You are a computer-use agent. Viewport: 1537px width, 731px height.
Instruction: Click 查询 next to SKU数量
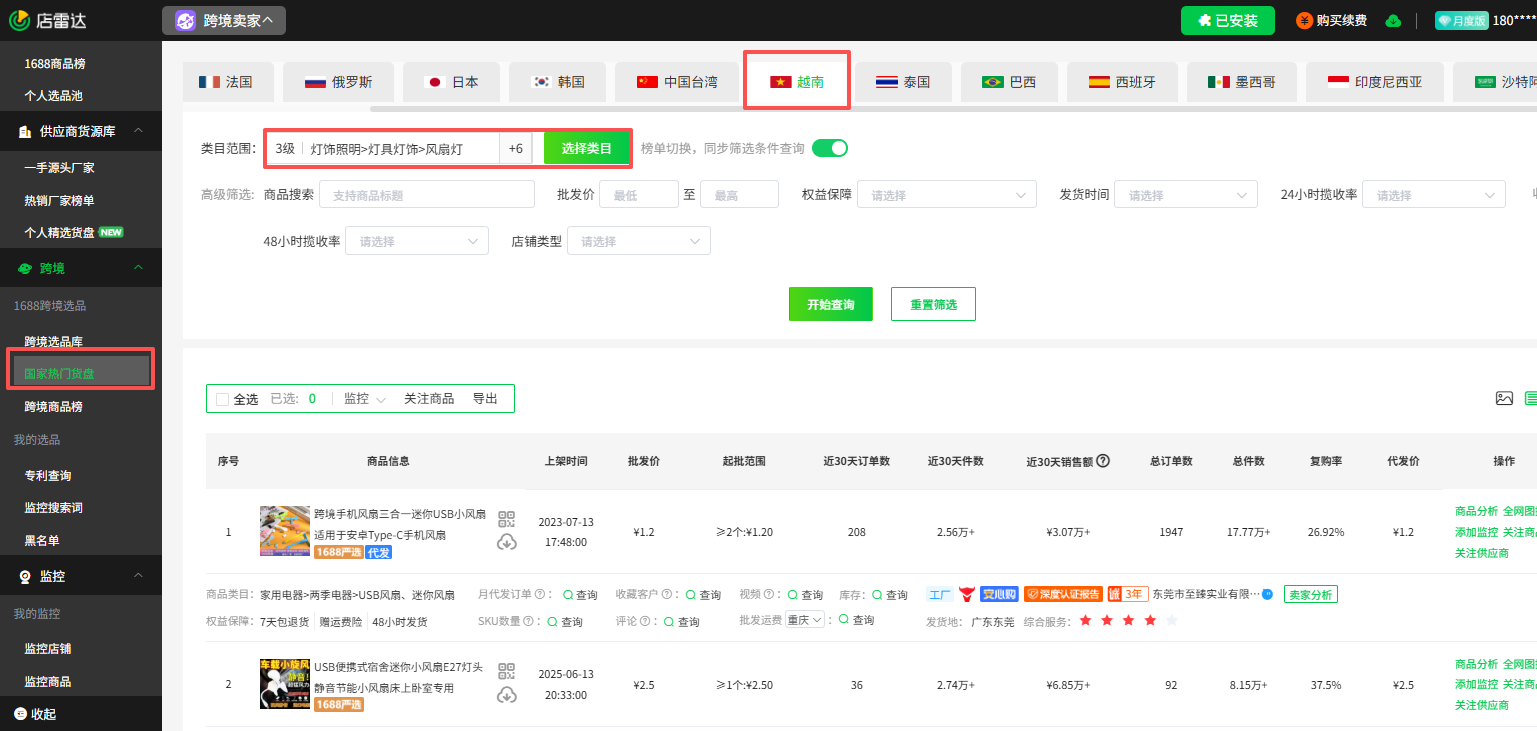point(565,621)
